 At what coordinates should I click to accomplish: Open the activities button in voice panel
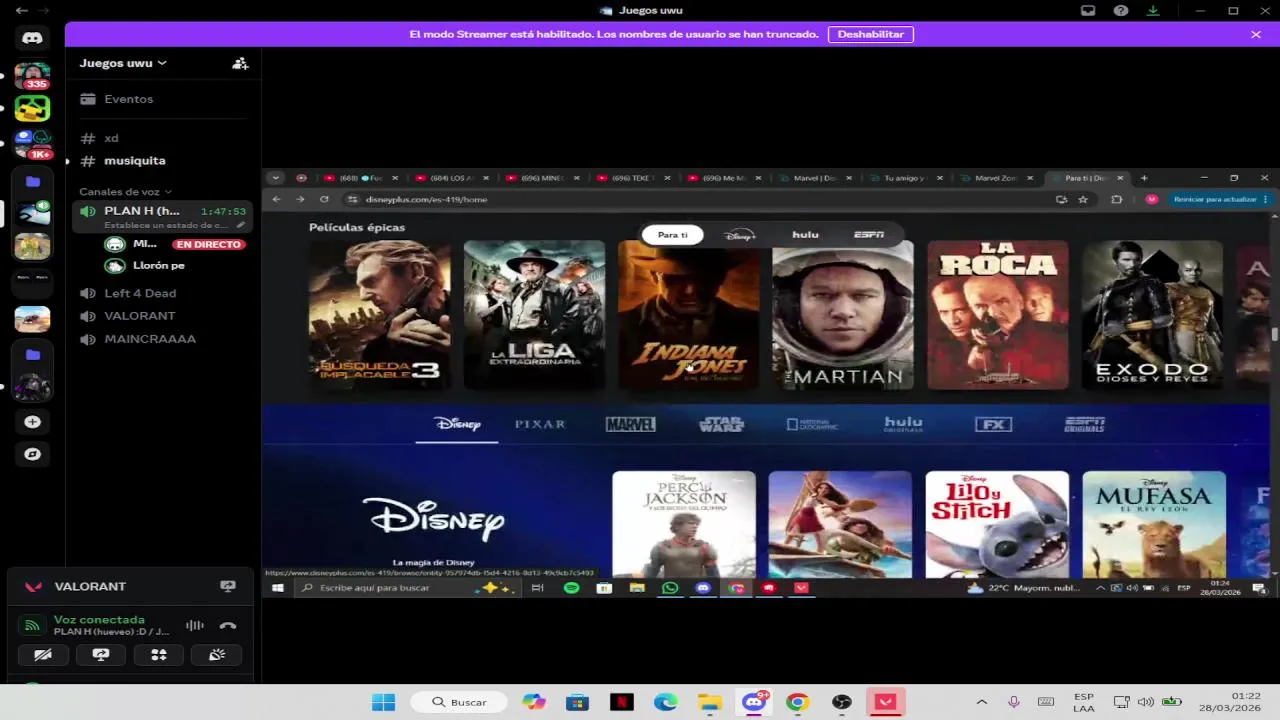point(159,655)
